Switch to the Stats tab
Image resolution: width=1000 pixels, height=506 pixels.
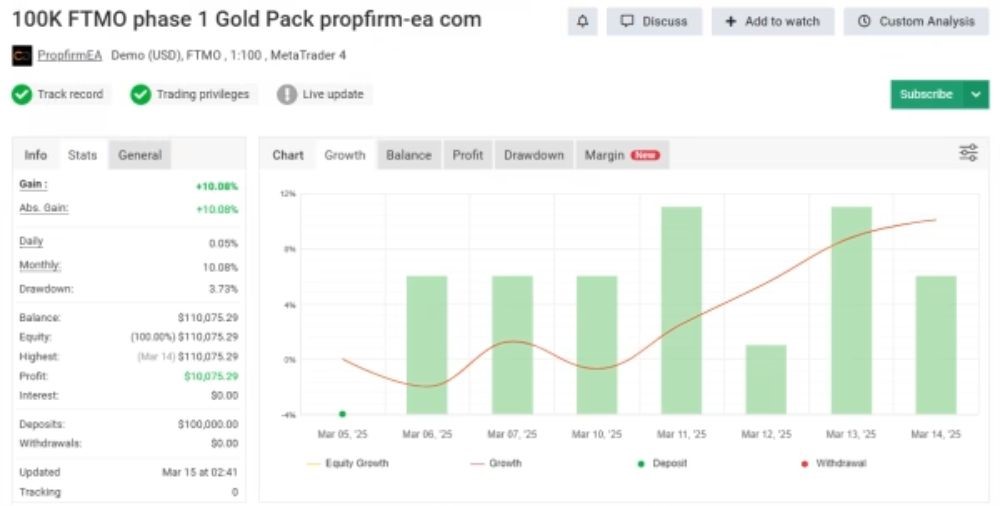coord(82,155)
